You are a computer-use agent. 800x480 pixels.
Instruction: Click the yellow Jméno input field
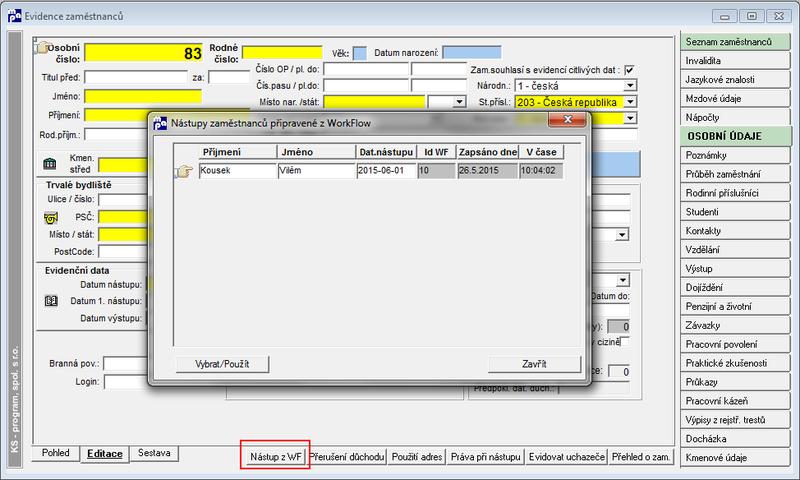coord(143,96)
